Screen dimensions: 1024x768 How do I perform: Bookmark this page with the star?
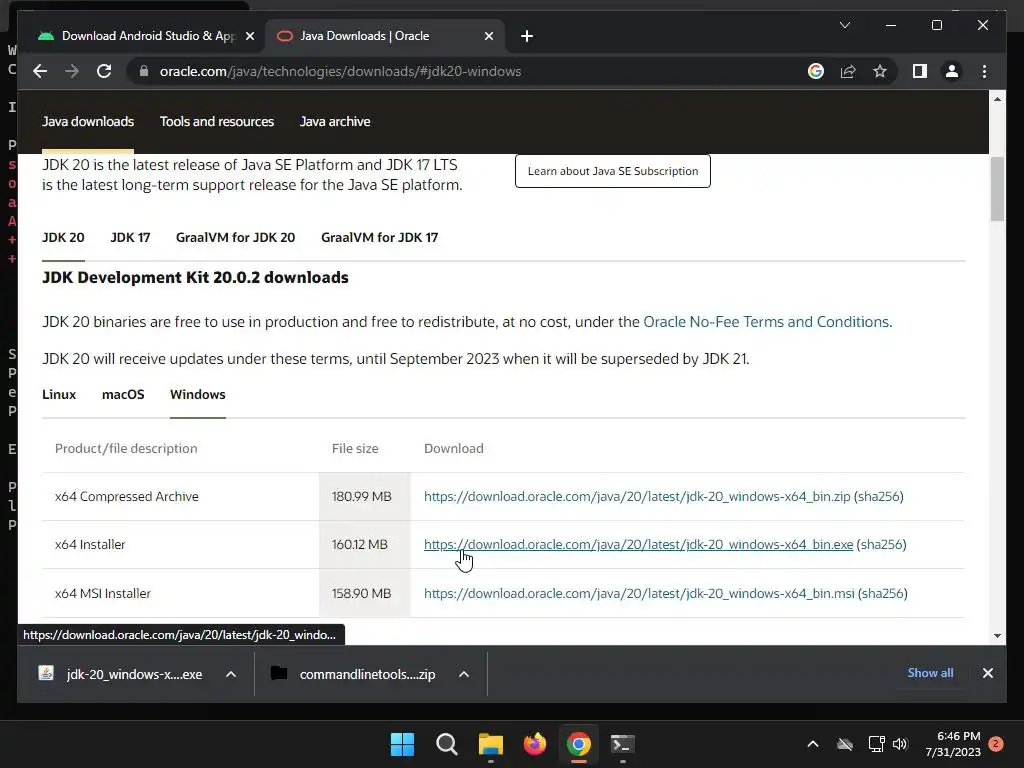880,71
